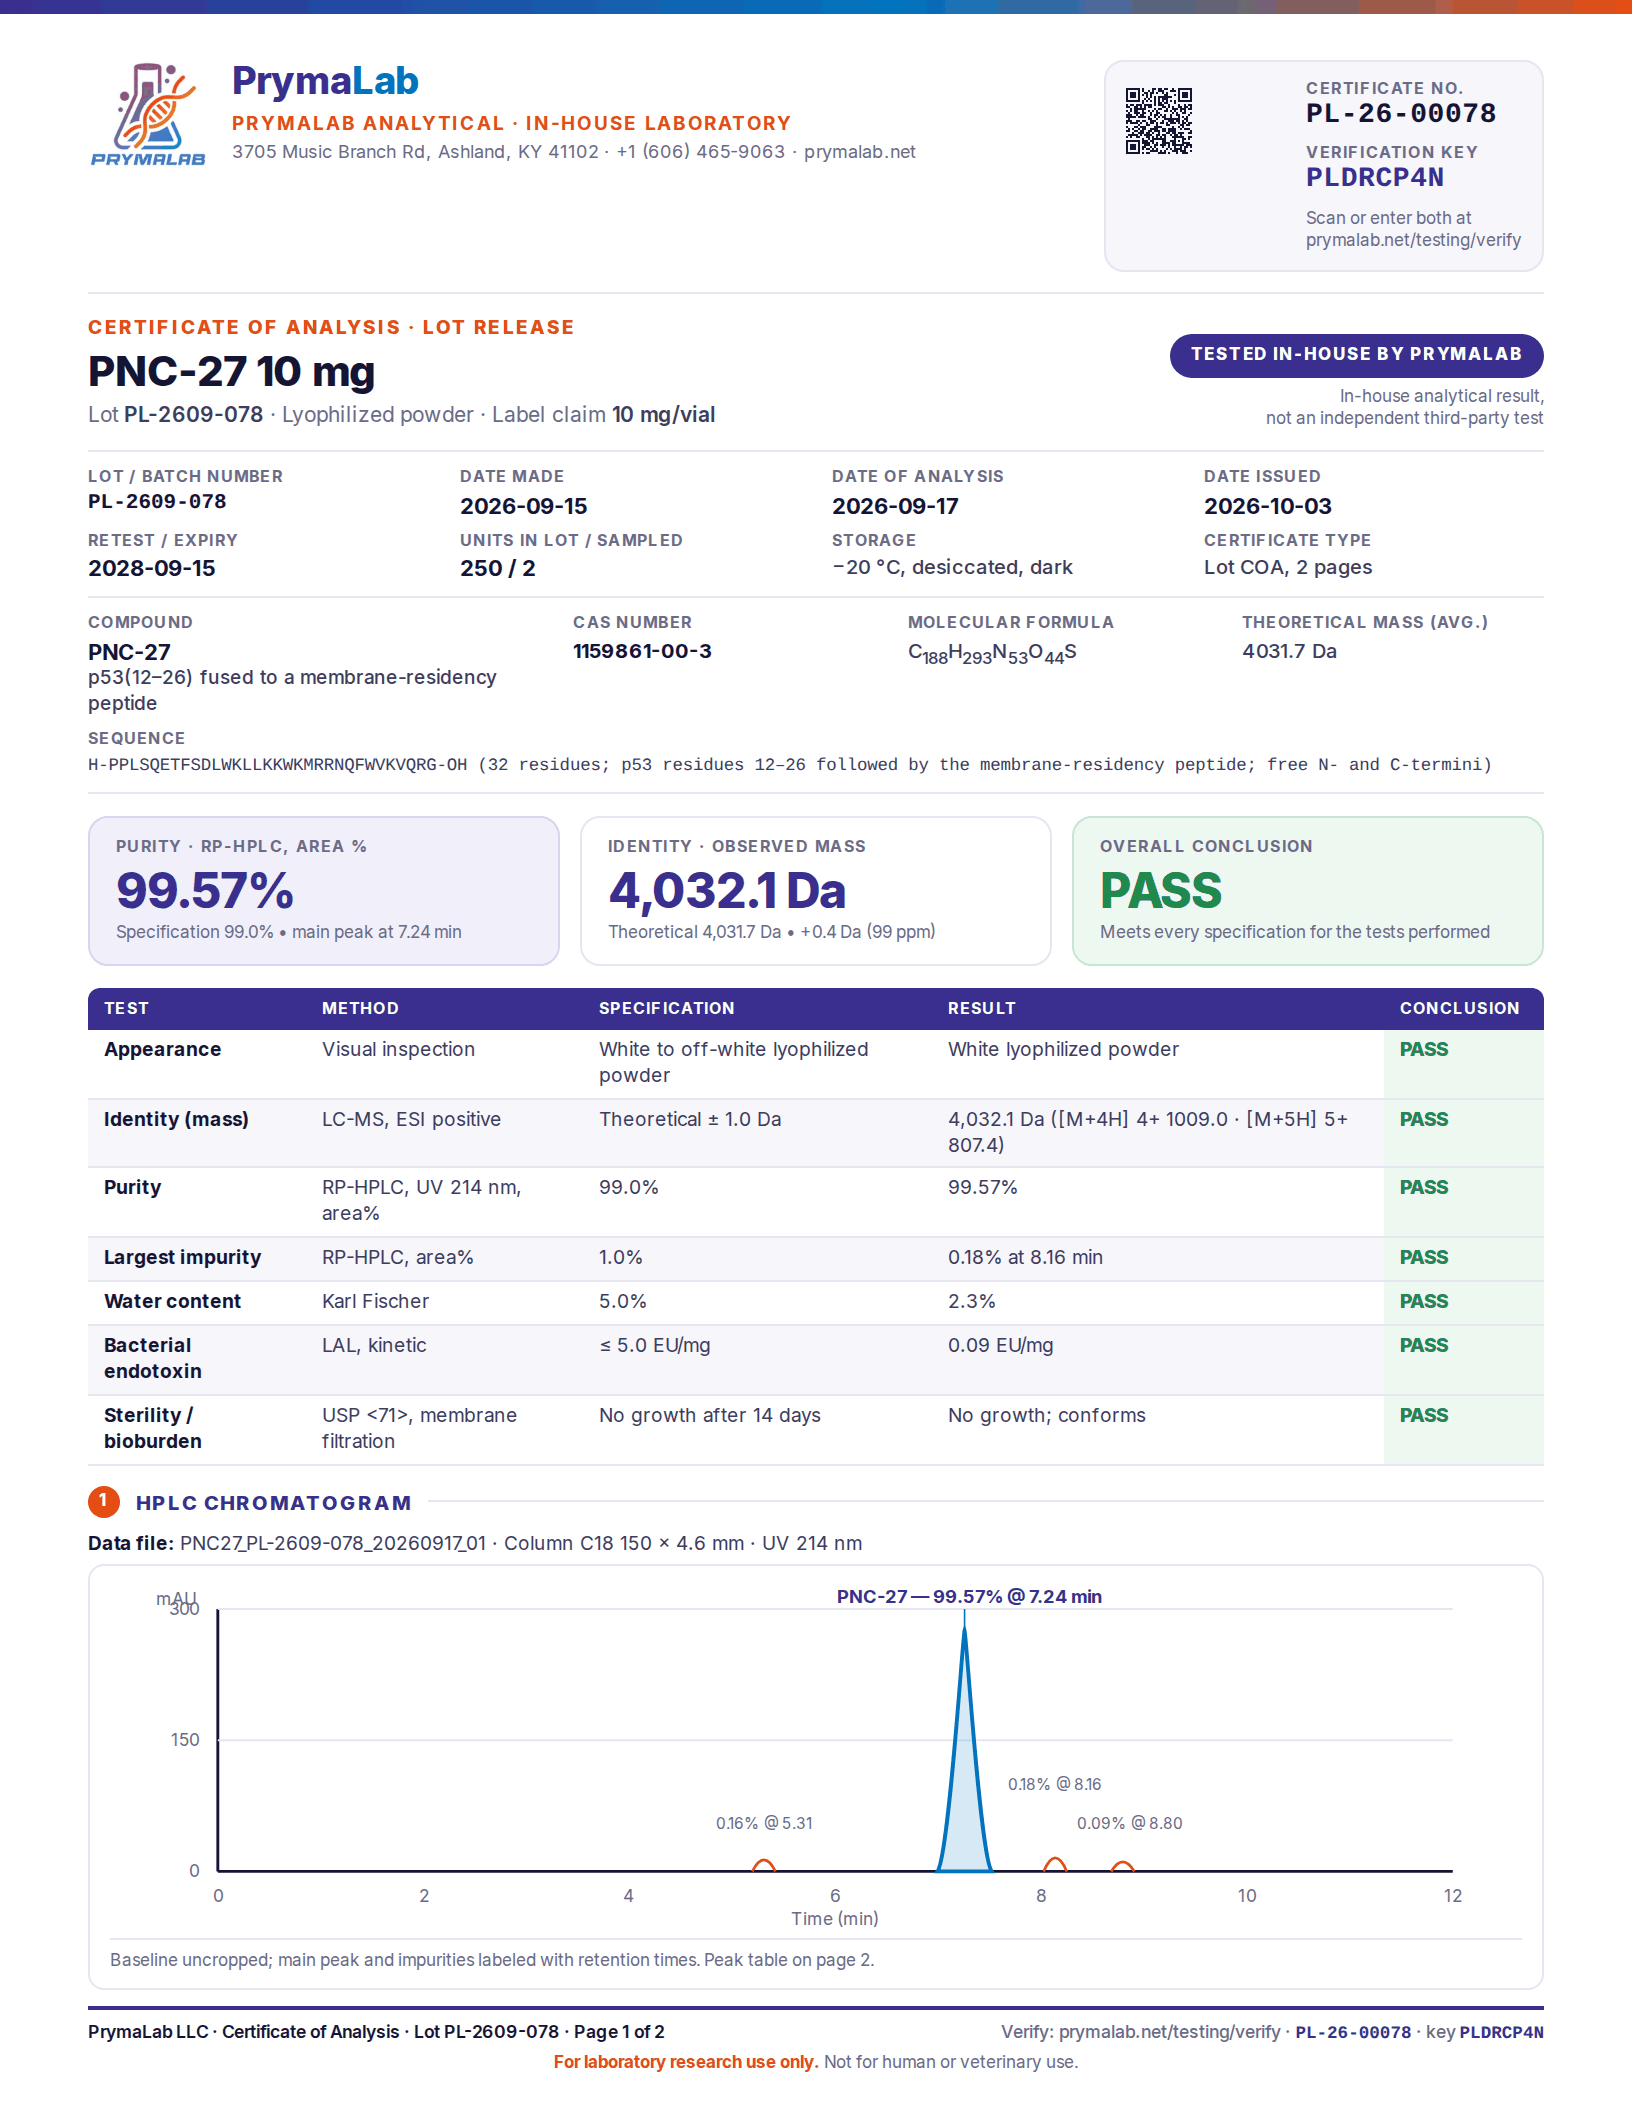Screen dimensions: 1632x2112
Task: Click the 0.09% impurity peak at 8.80
Action: [1122, 1866]
